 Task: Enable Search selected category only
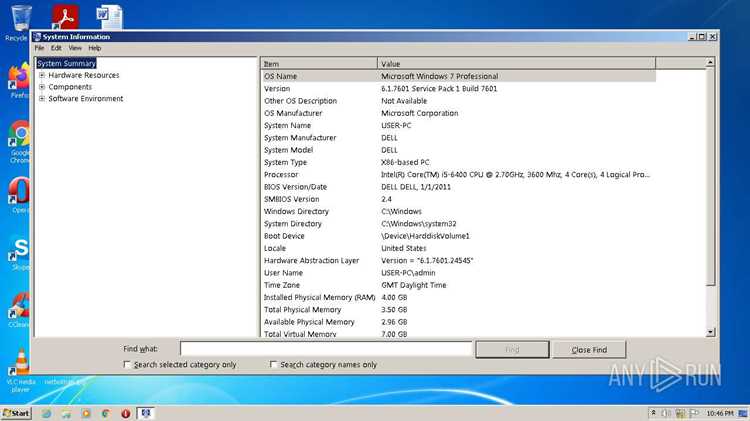[x=126, y=365]
